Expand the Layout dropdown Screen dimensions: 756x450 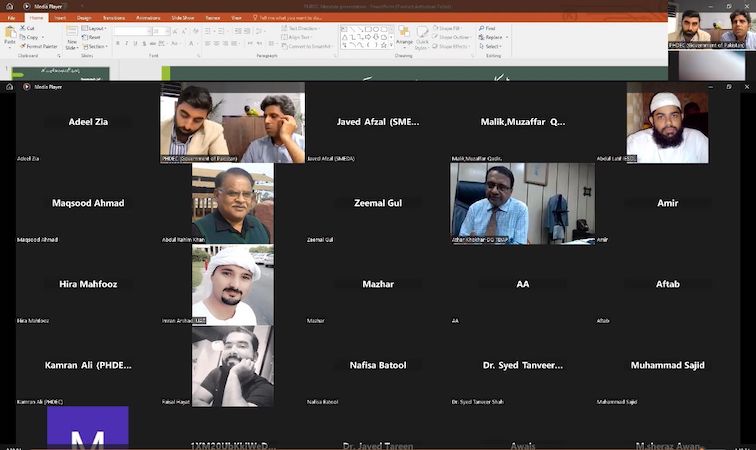pos(96,28)
